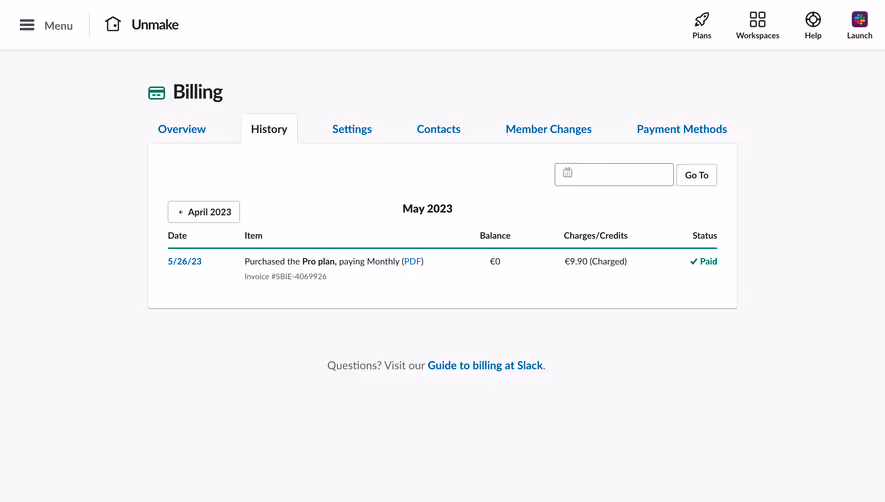Image resolution: width=885 pixels, height=502 pixels.
Task: Switch to the Overview tab
Action: pyautogui.click(x=182, y=129)
